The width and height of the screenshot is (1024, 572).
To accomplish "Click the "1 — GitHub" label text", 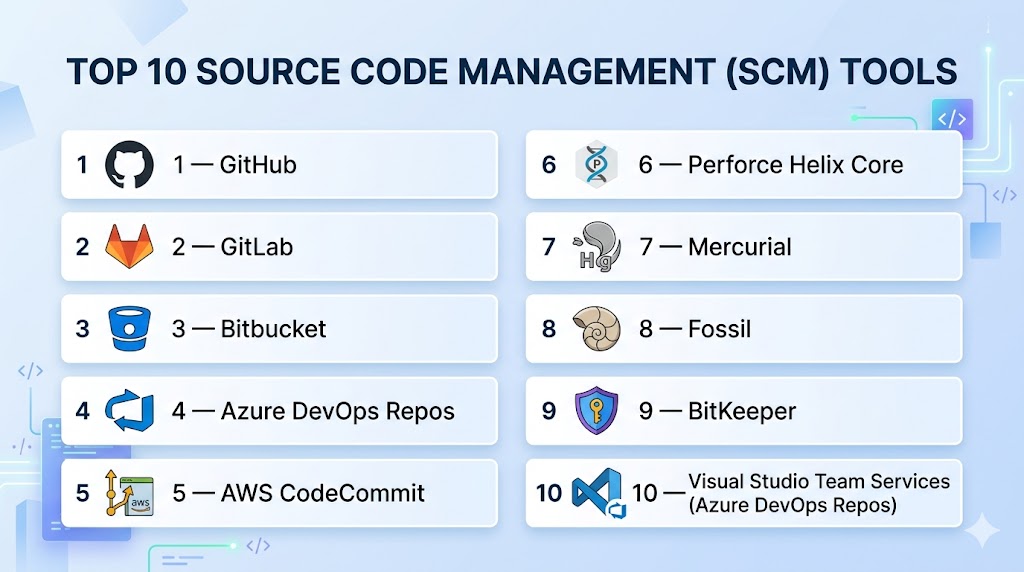I will click(234, 165).
